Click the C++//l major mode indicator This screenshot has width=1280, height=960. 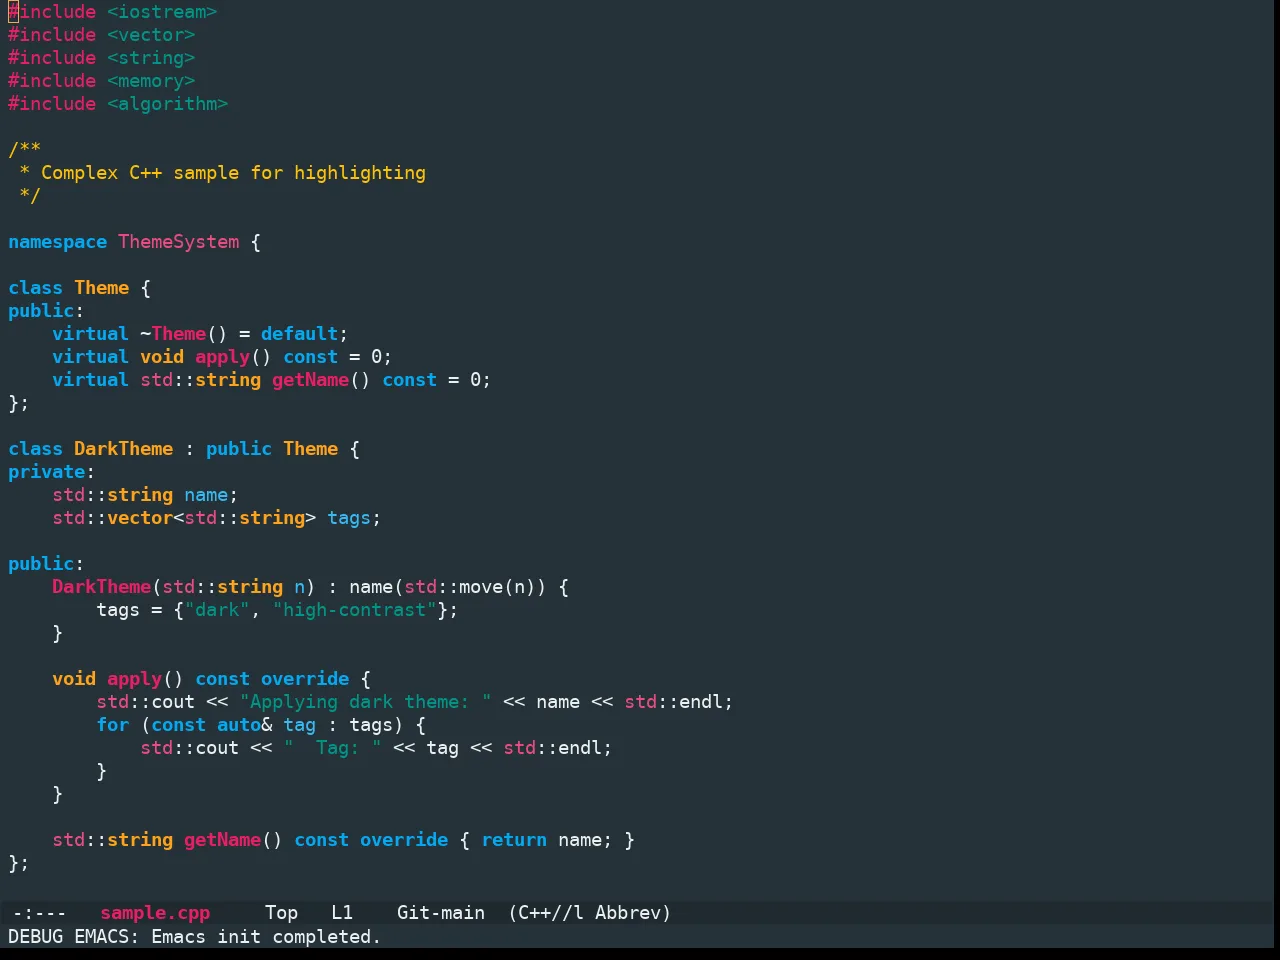[546, 913]
